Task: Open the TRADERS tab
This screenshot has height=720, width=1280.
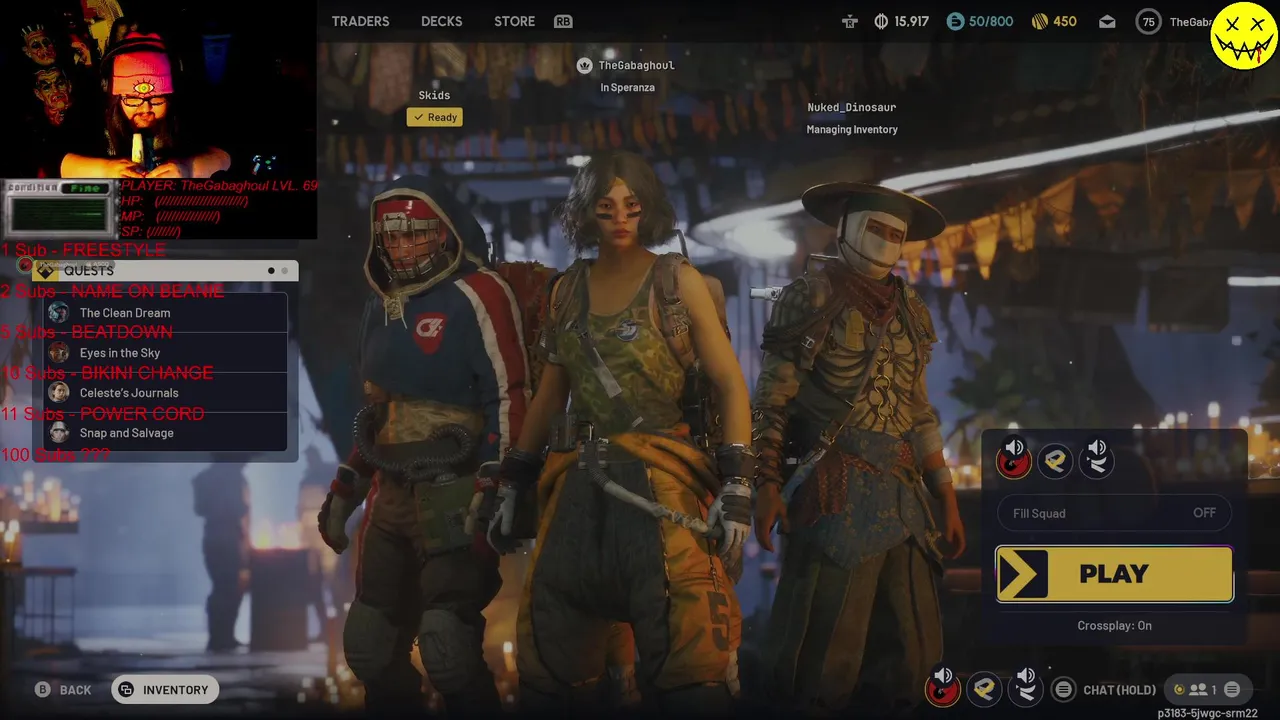Action: coord(360,21)
